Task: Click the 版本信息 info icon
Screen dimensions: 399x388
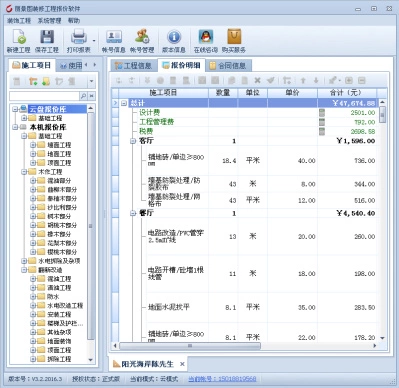Action: point(174,37)
